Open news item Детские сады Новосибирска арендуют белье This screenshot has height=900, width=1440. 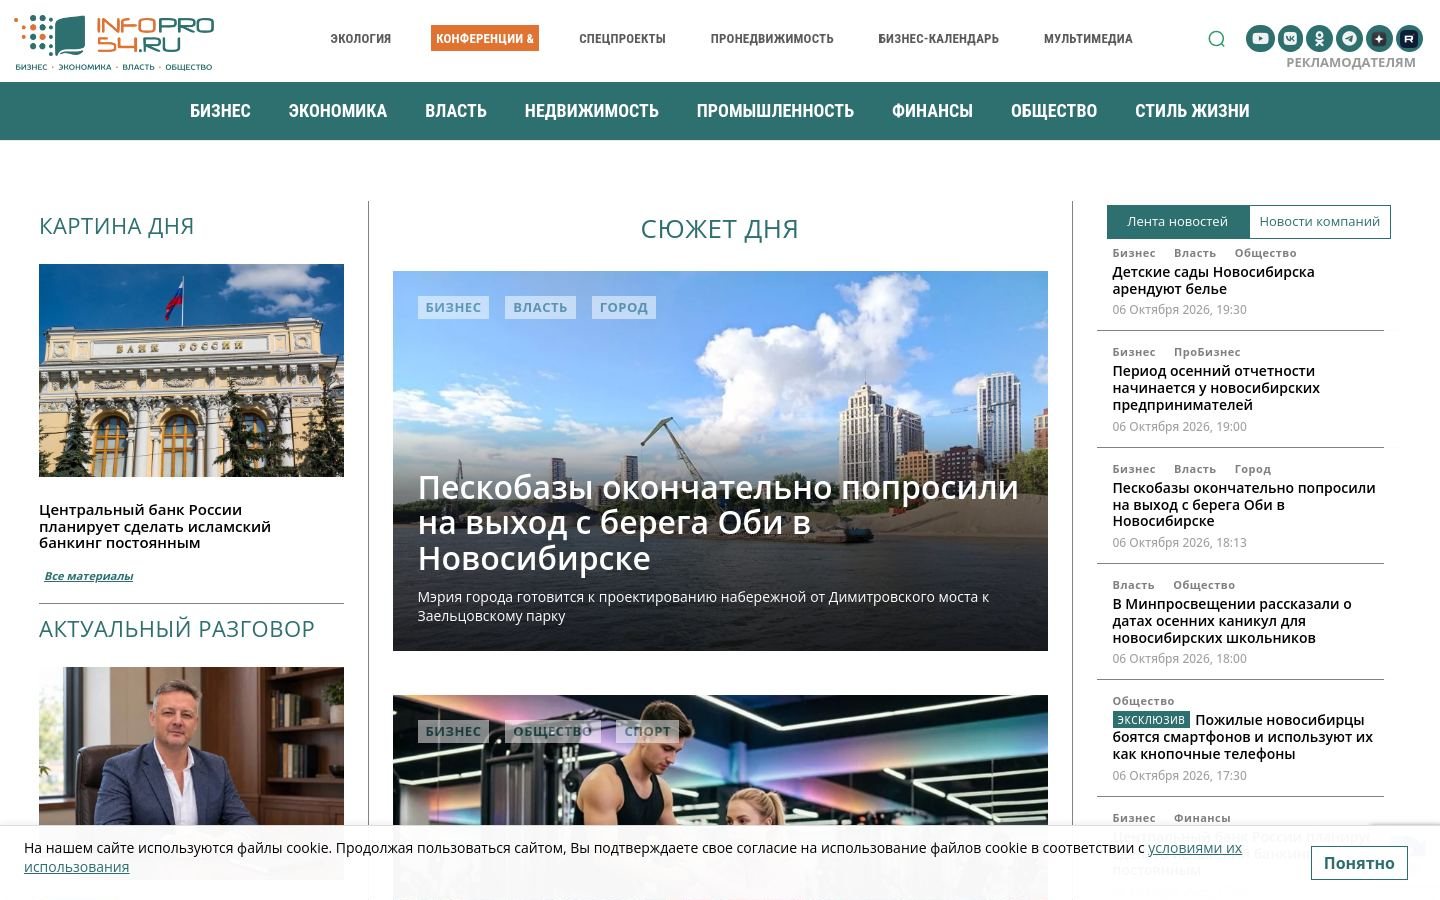[1213, 280]
